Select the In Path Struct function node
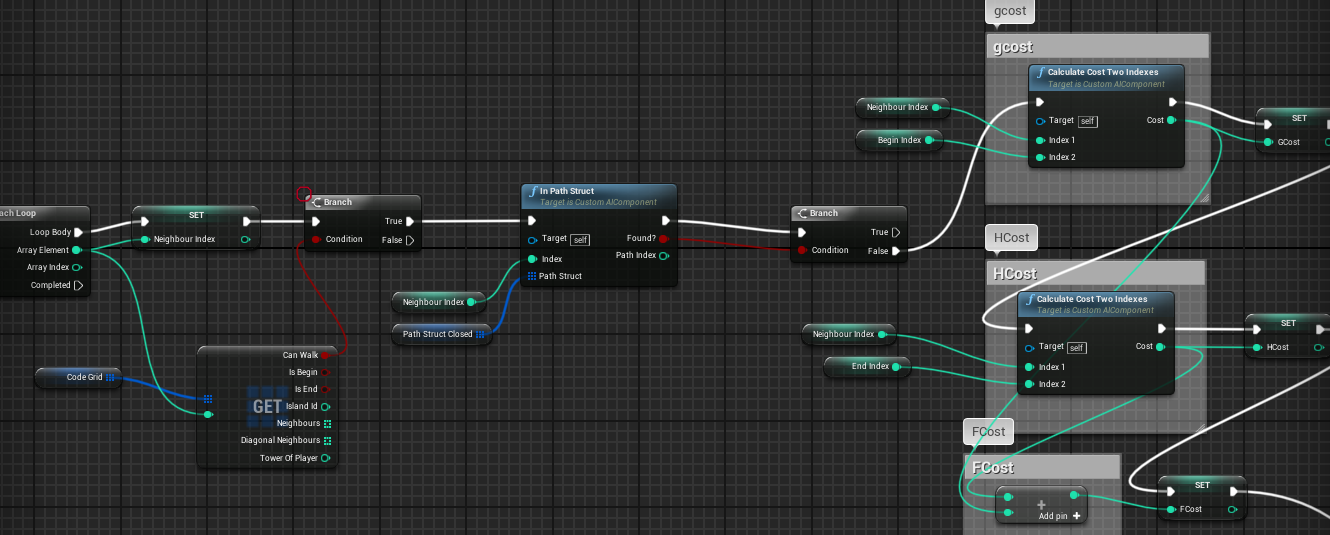 598,196
